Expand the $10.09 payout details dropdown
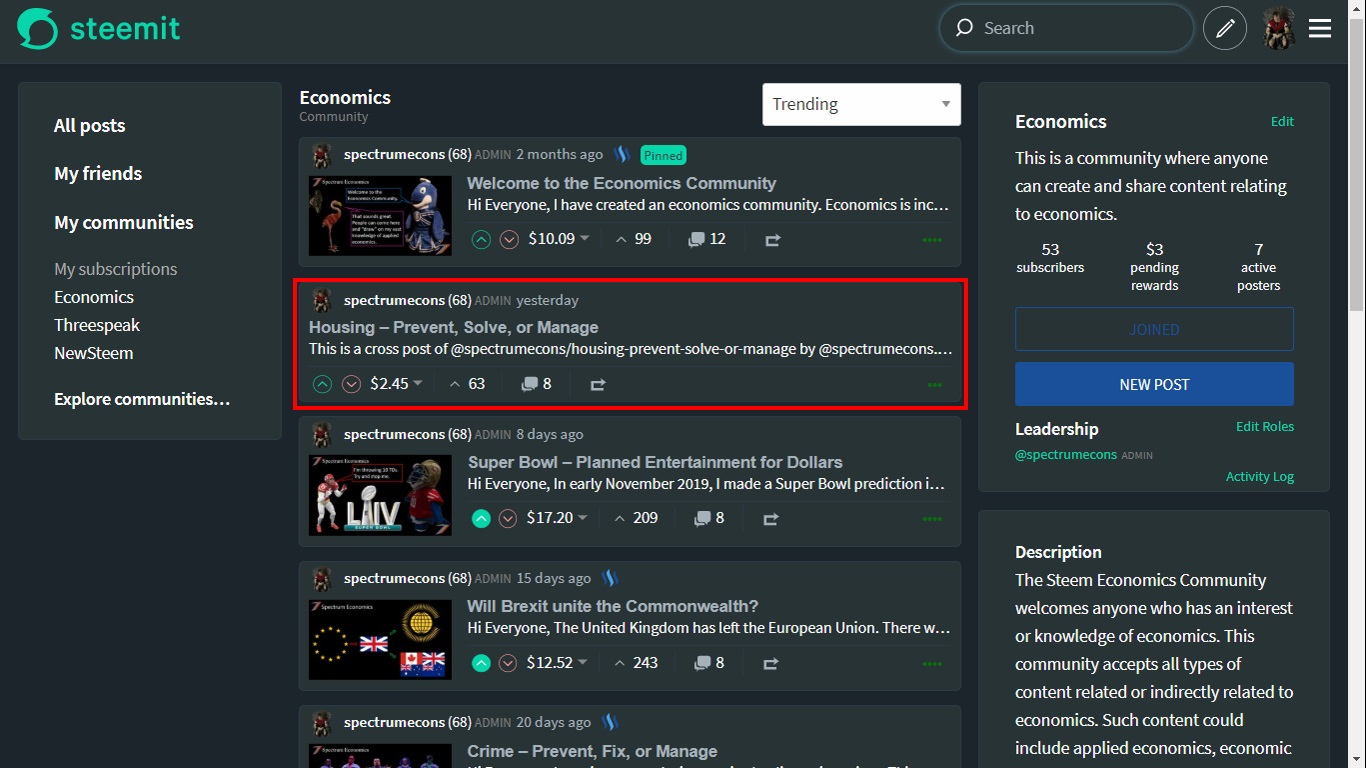Screen dimensions: 1366x768 [x=585, y=239]
